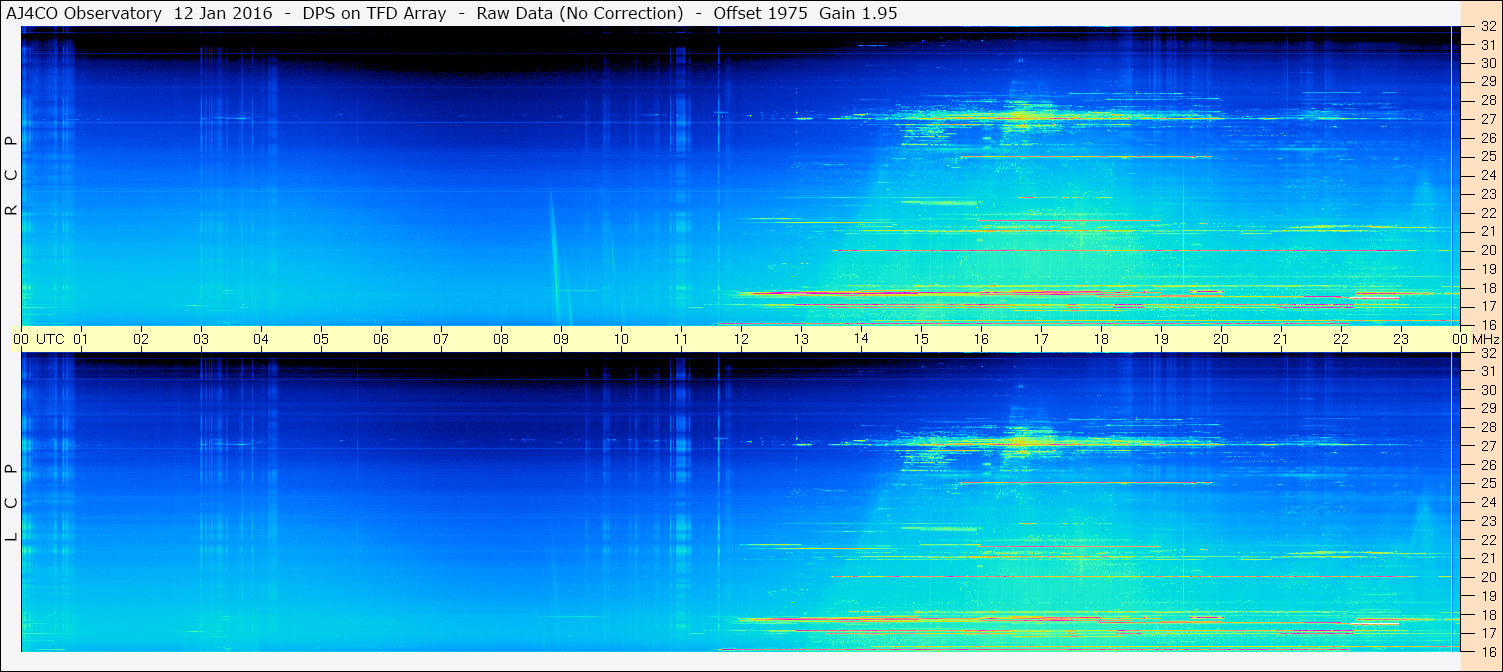This screenshot has width=1503, height=672.
Task: Click the 25 MHz tick of LCP panel
Action: (x=1487, y=483)
